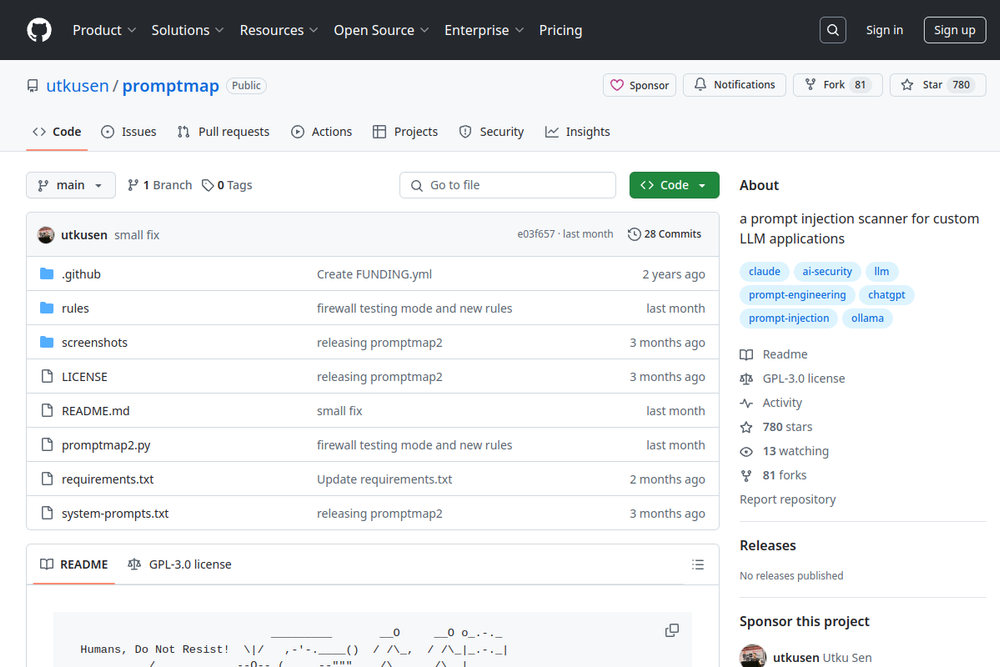The height and width of the screenshot is (667, 1000).
Task: Click the sponsor utkusen avatar
Action: 753,656
